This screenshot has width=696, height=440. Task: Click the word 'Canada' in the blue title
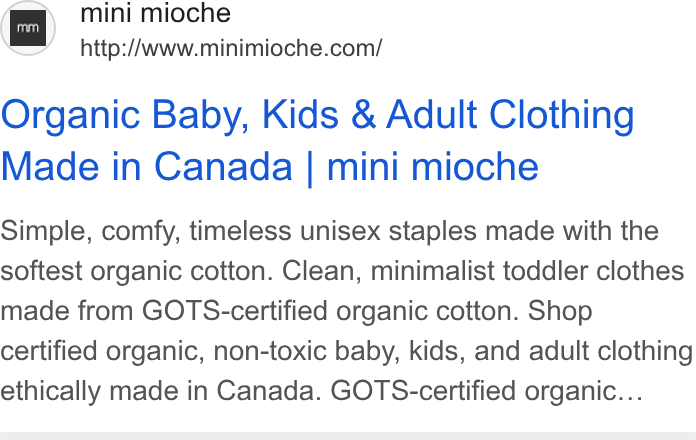point(223,167)
